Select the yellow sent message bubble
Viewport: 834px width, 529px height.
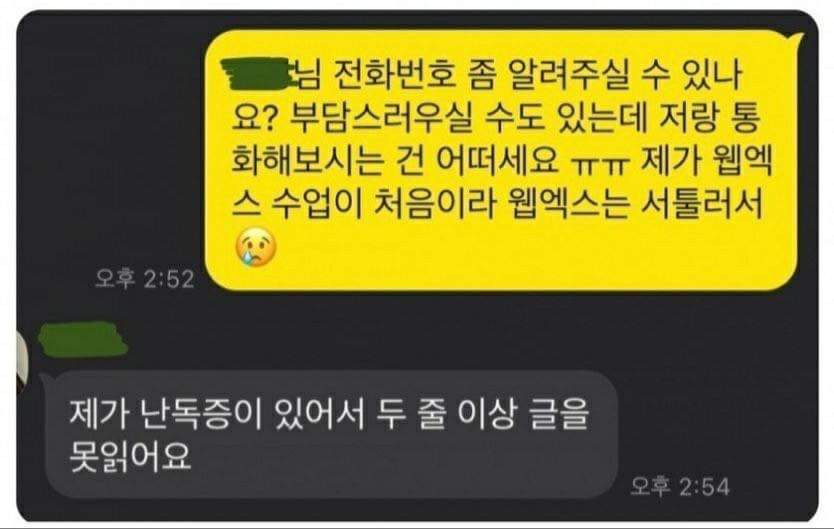pyautogui.click(x=503, y=161)
